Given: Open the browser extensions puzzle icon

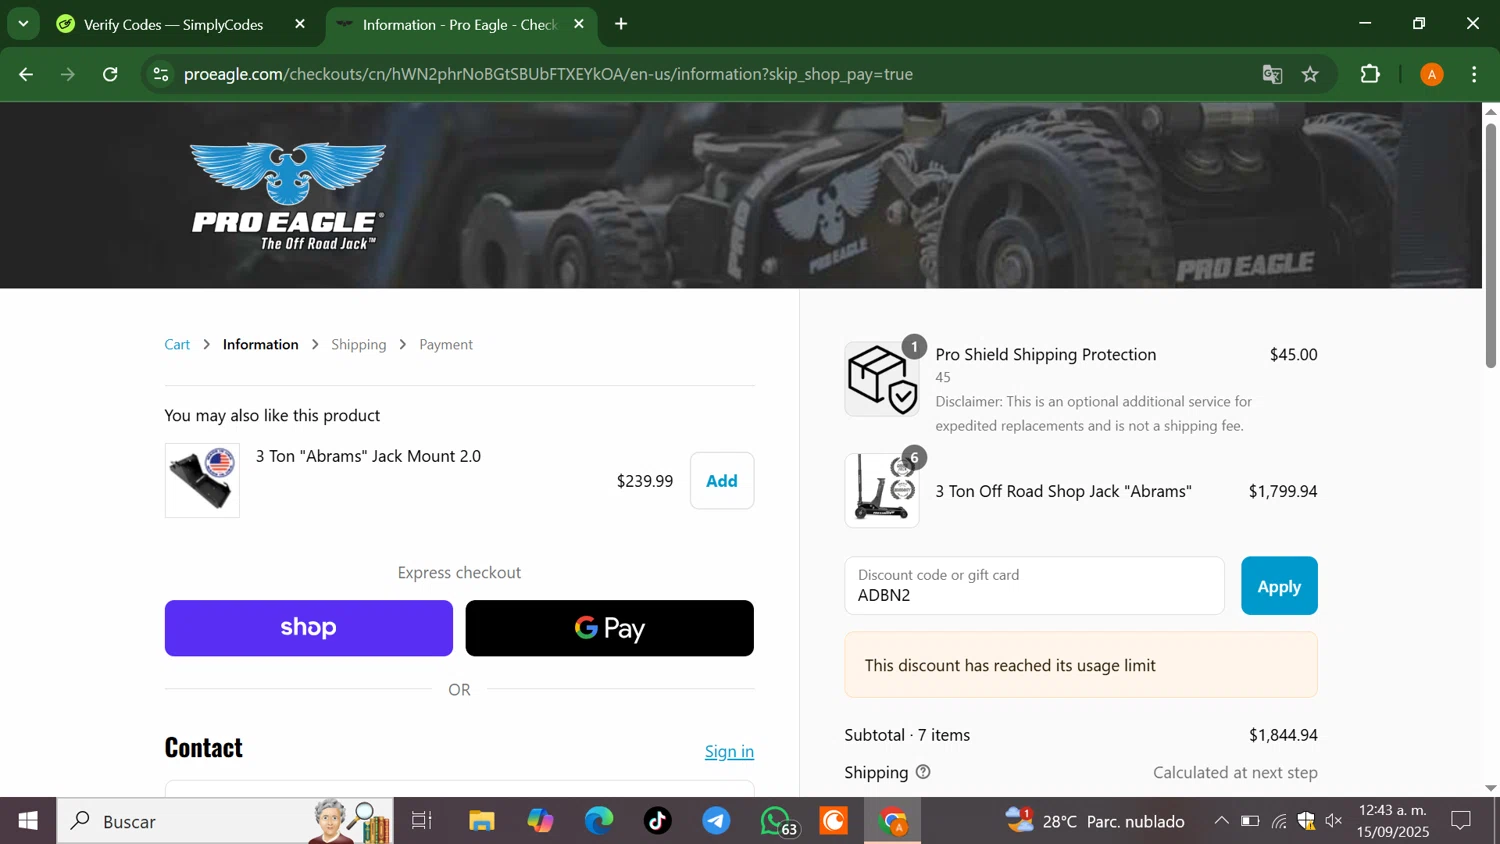Looking at the screenshot, I should click(x=1370, y=74).
